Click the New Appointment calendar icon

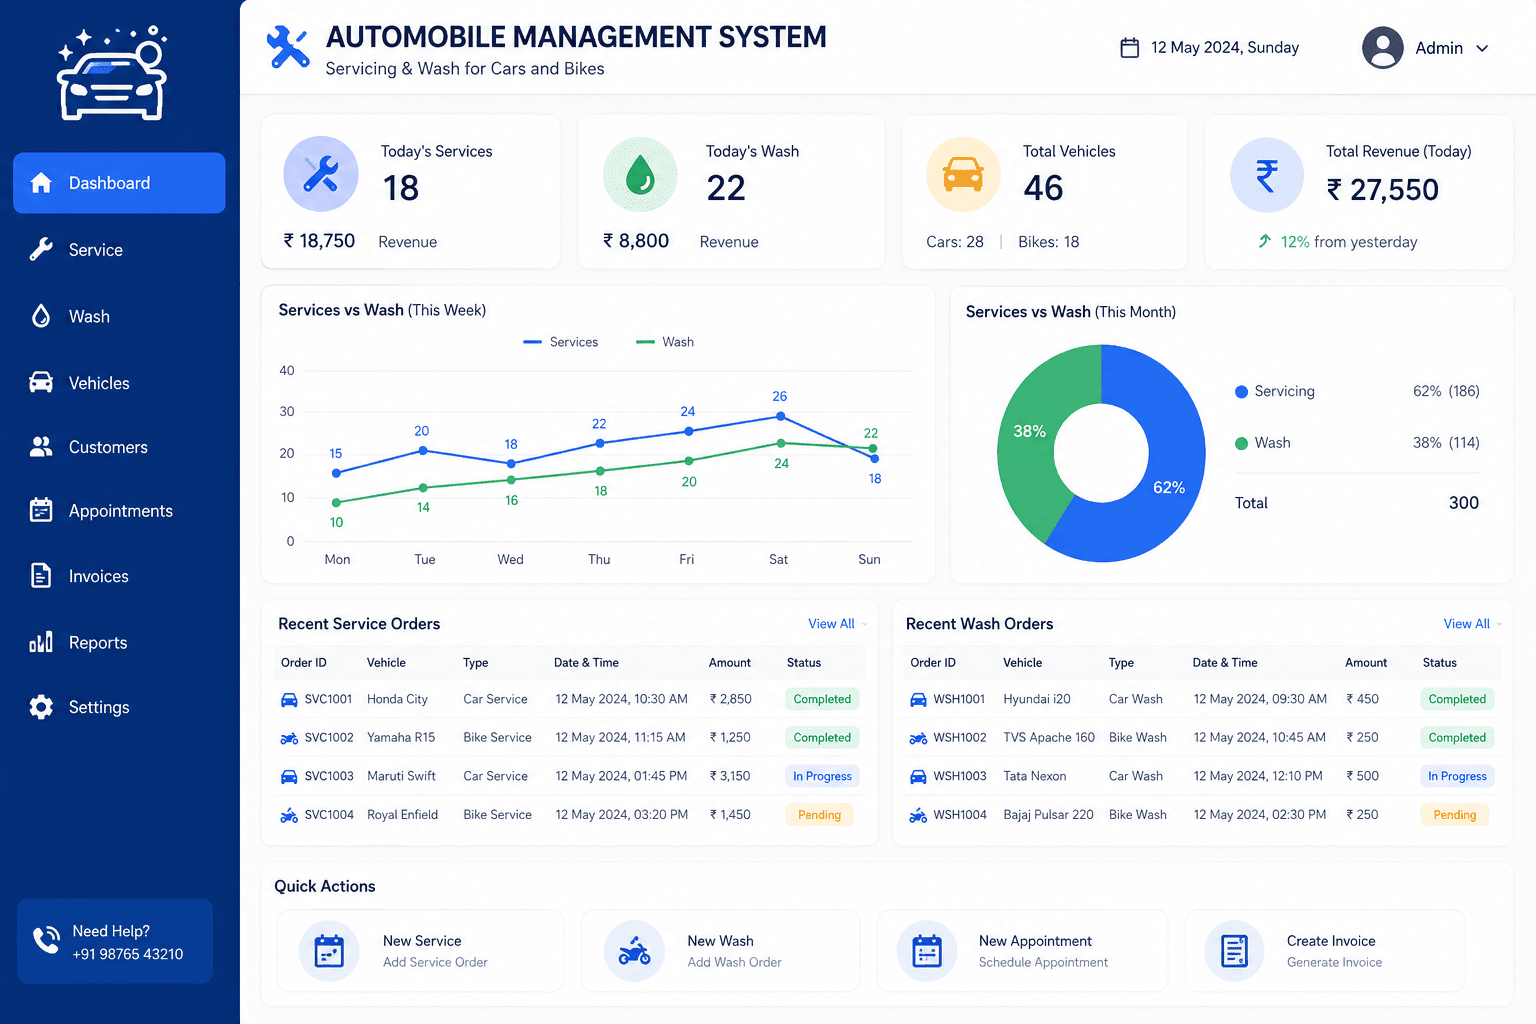click(x=927, y=951)
